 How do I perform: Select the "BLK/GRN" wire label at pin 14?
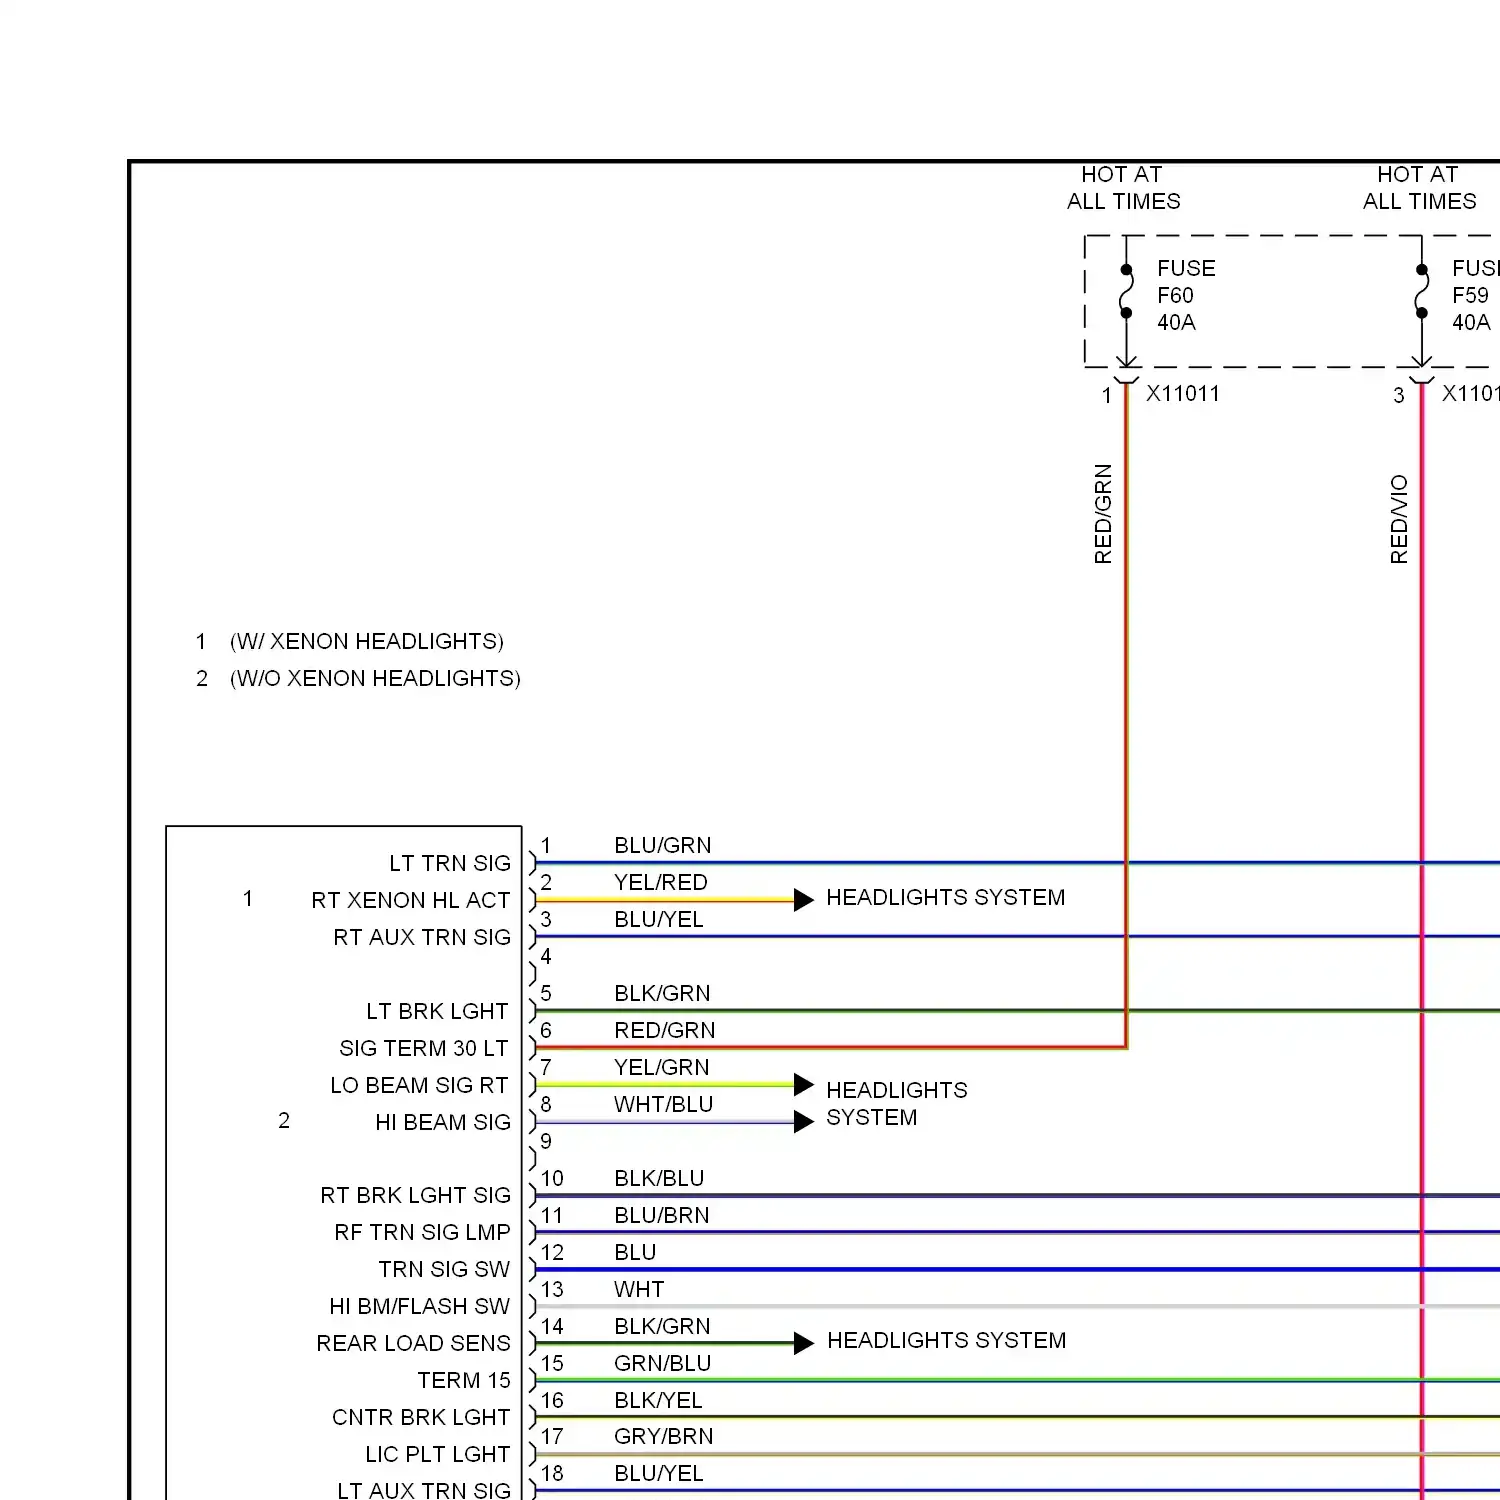[x=662, y=1326]
